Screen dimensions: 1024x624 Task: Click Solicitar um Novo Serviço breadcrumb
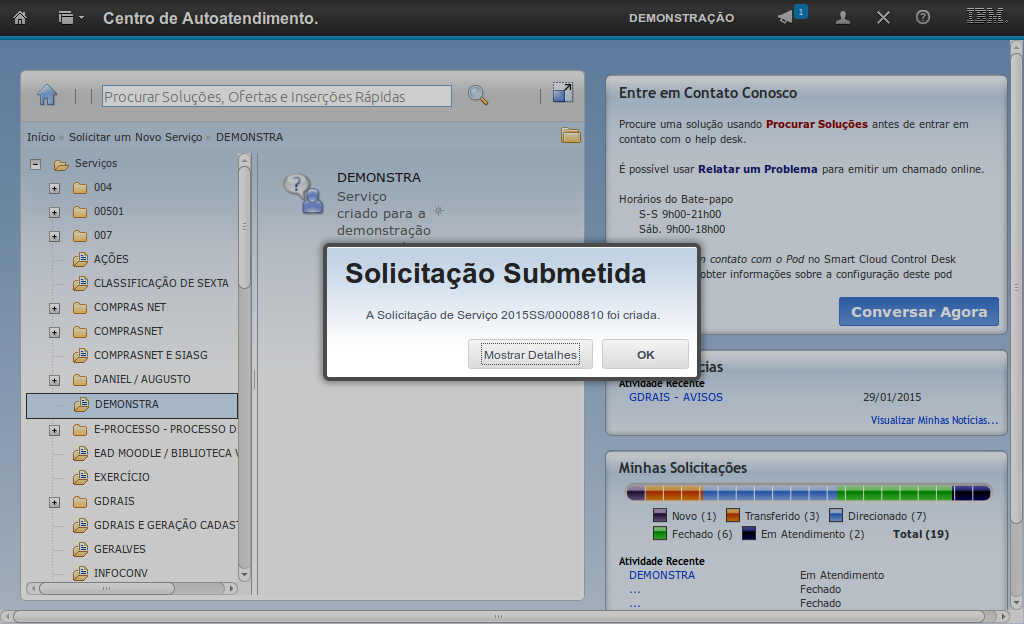pyautogui.click(x=135, y=137)
